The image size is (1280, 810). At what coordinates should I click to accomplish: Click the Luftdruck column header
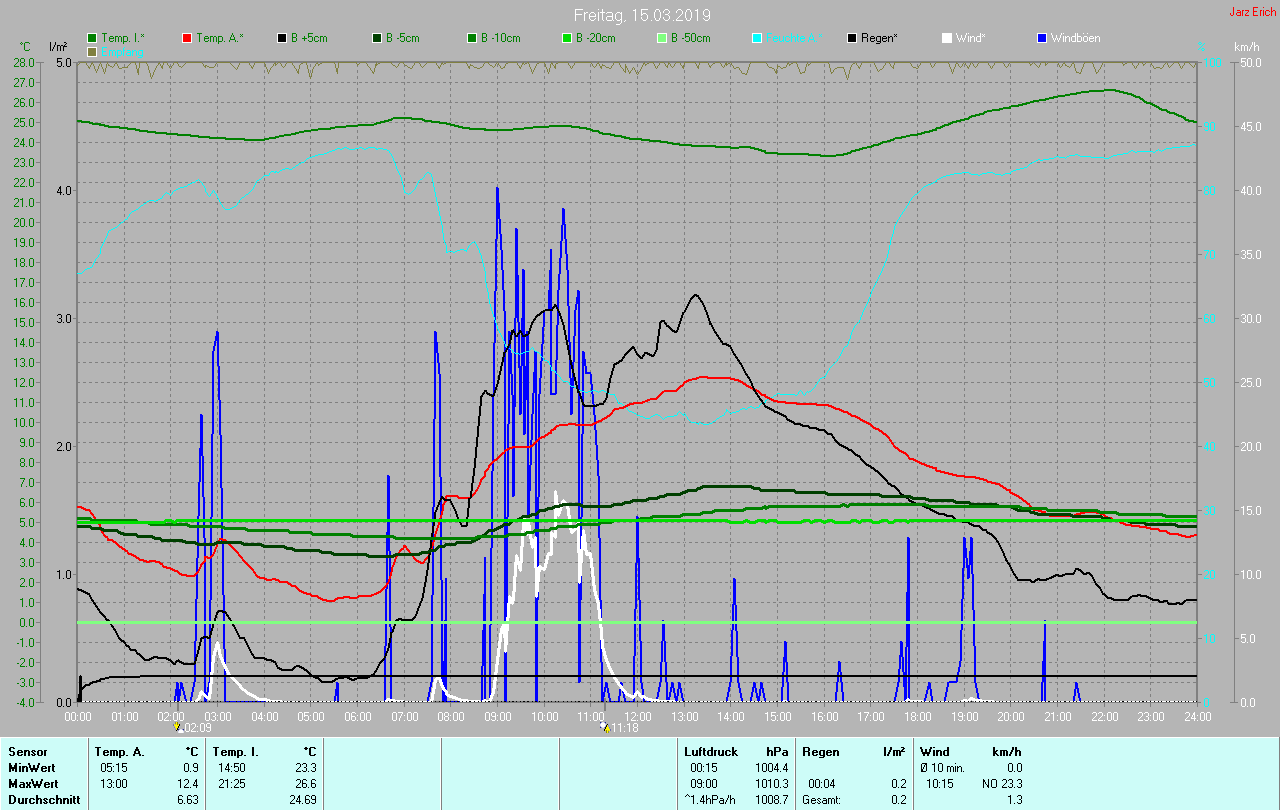[x=710, y=751]
